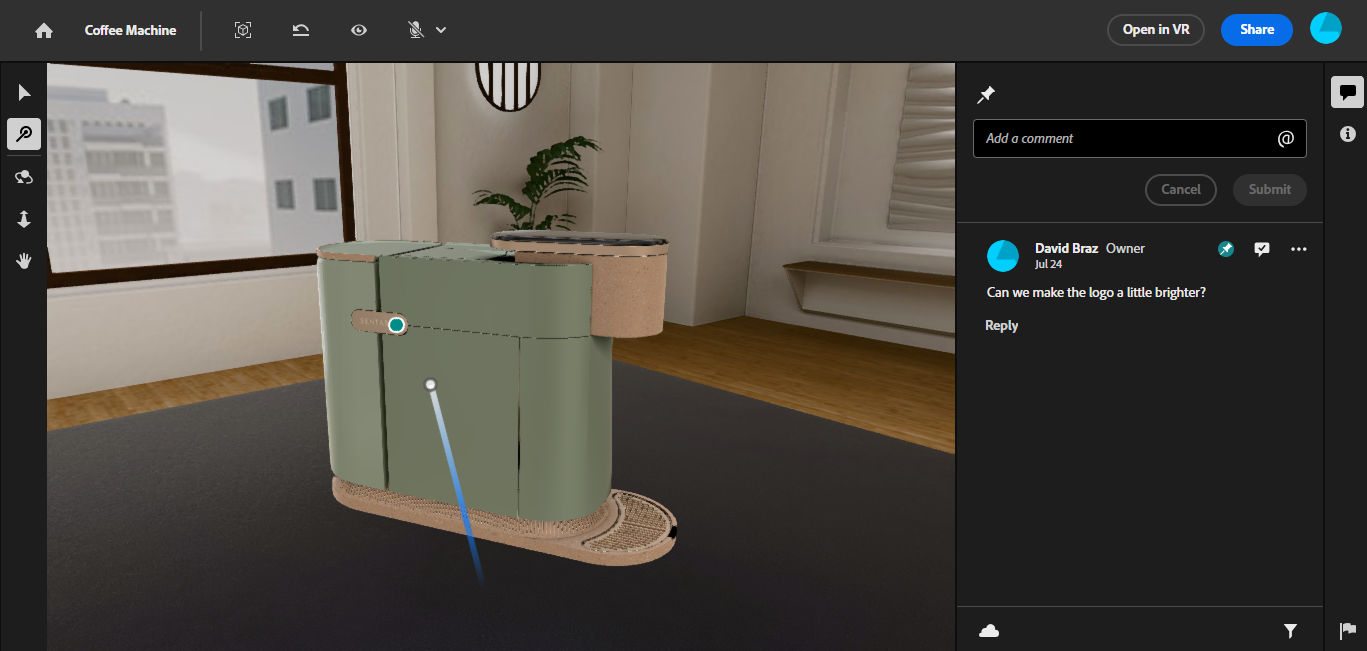
Task: Click the teal comment pin on coffee machine
Action: tap(397, 325)
